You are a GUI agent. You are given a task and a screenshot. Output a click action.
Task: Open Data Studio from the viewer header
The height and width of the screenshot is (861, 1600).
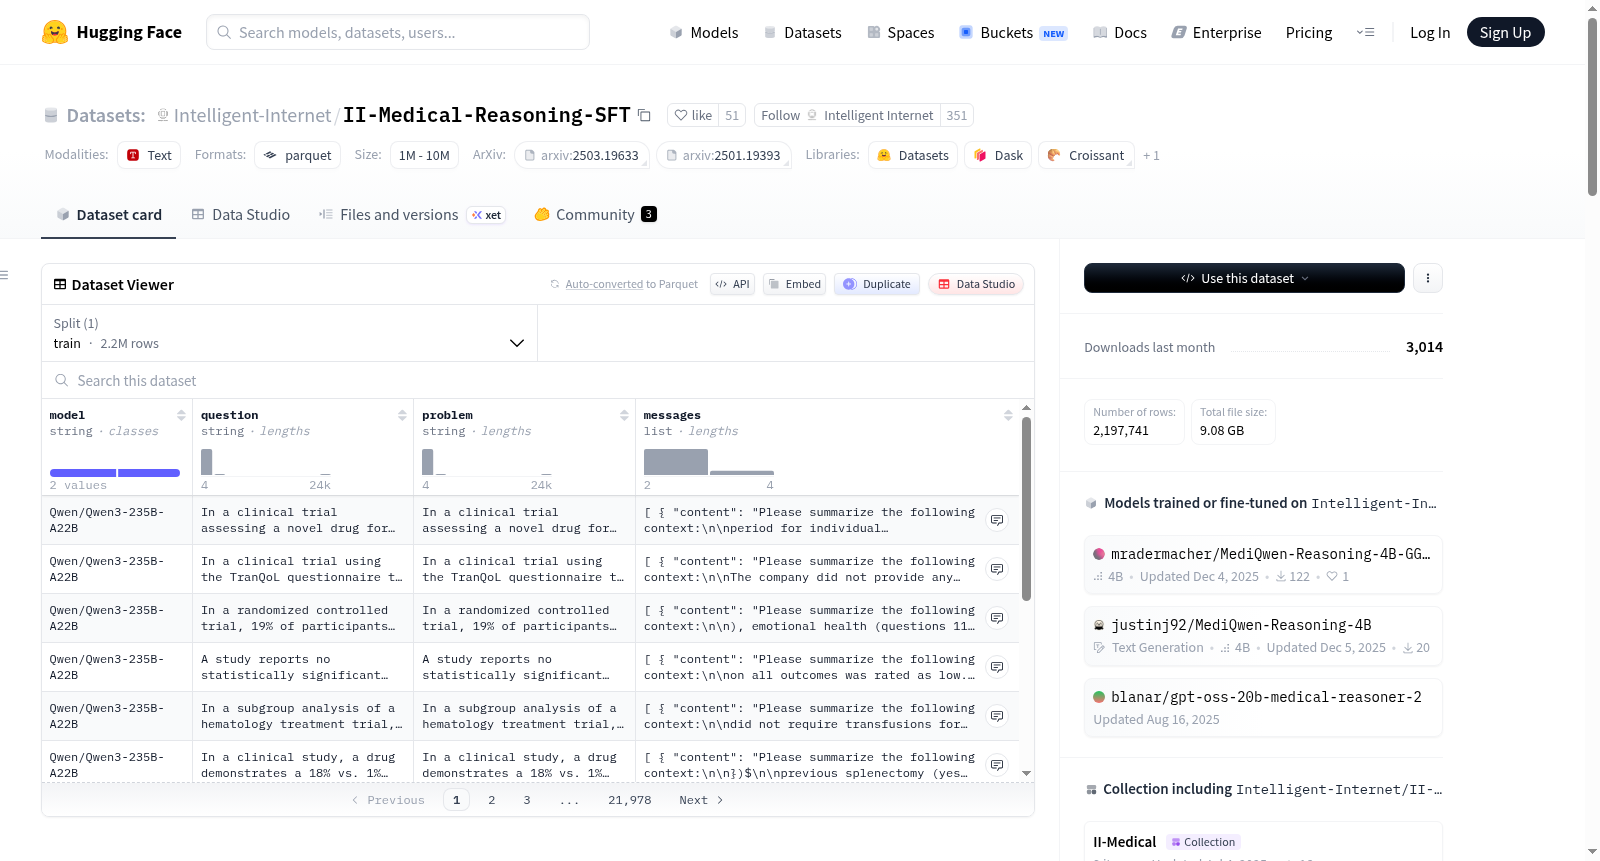click(x=976, y=284)
